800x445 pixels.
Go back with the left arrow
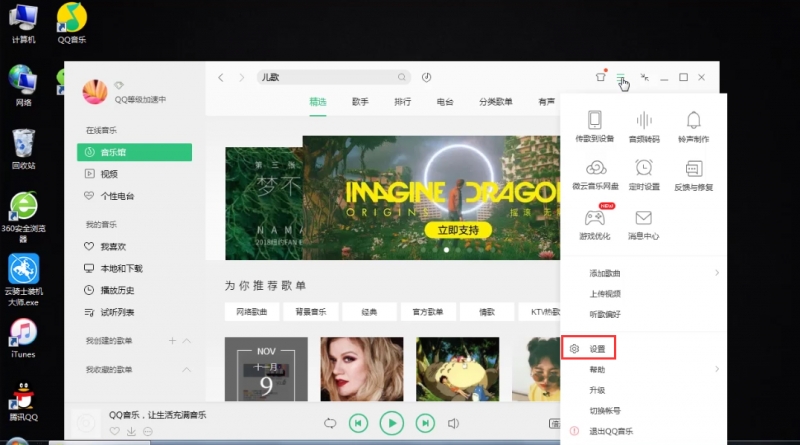[x=220, y=78]
